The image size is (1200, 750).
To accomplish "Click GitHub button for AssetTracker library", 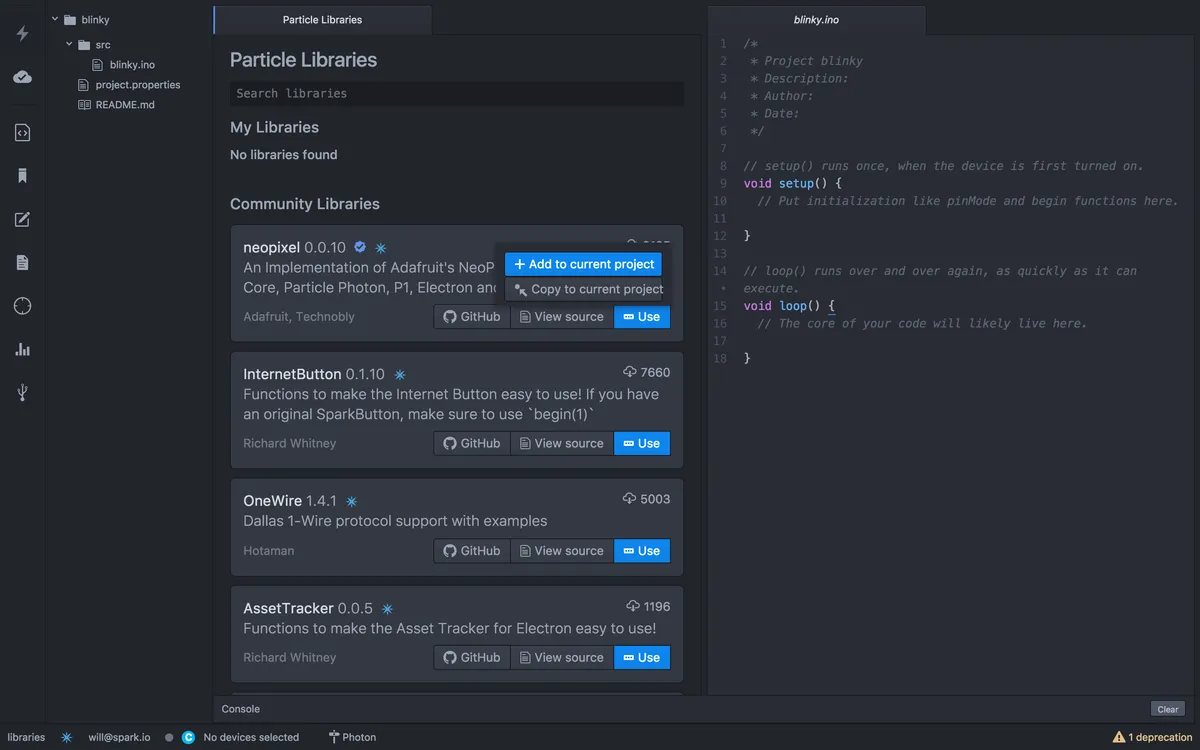I will (471, 658).
